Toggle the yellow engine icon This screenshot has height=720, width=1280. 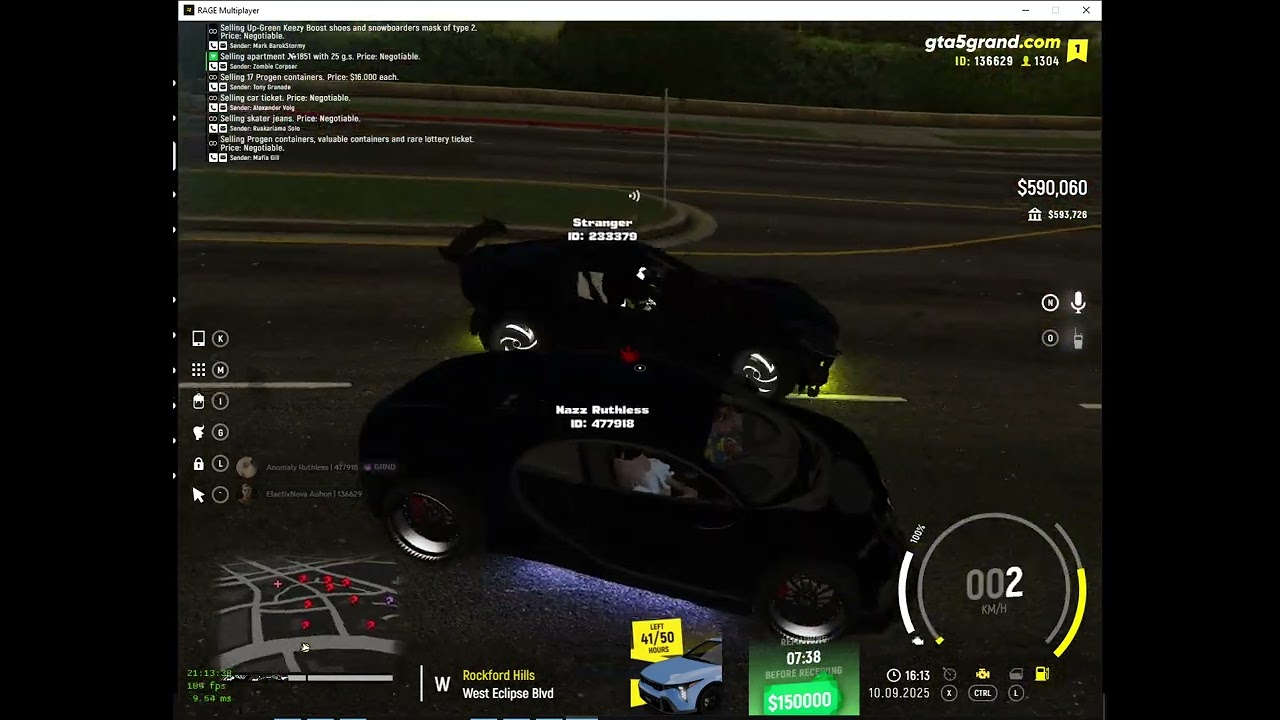[983, 675]
